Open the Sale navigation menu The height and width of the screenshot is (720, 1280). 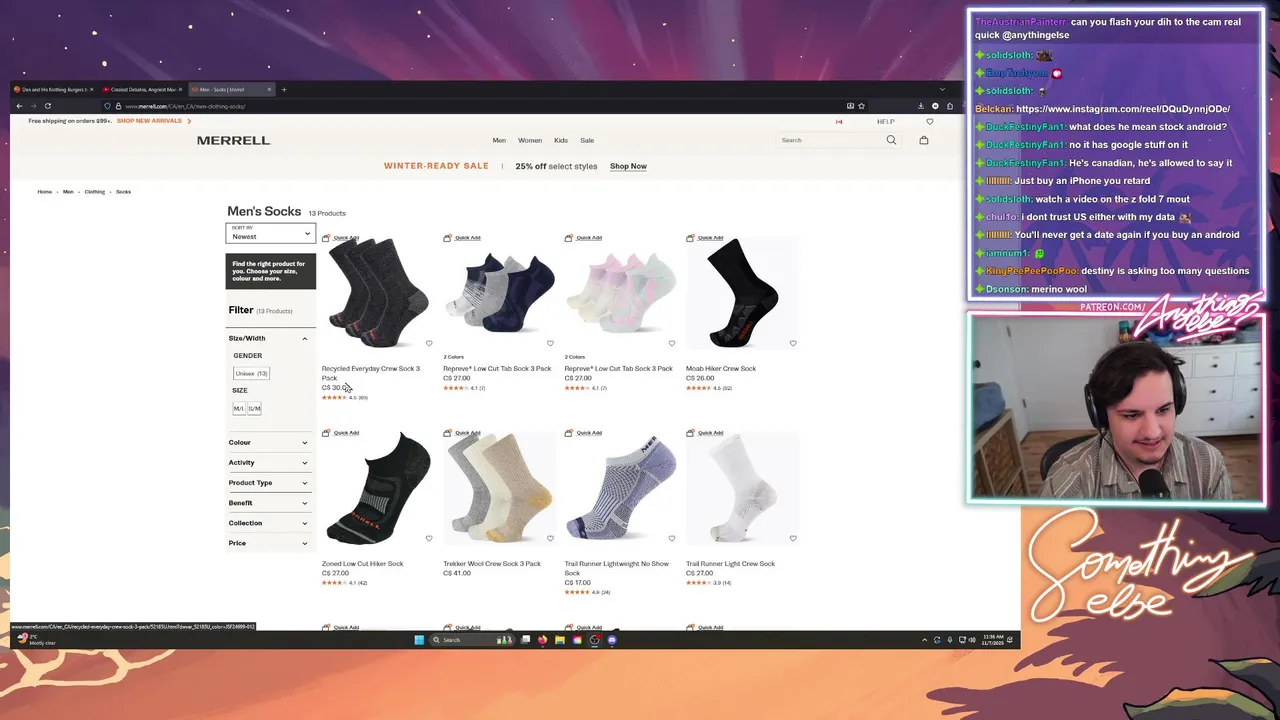(x=587, y=140)
